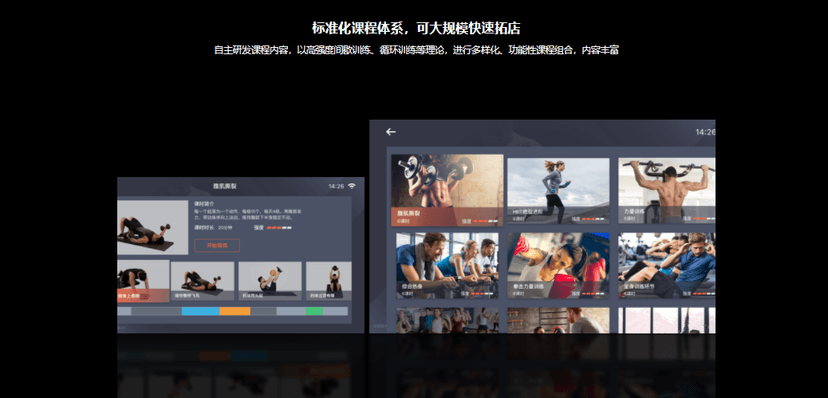
Task: Click the blue segment of the workout timeline
Action: 201,311
